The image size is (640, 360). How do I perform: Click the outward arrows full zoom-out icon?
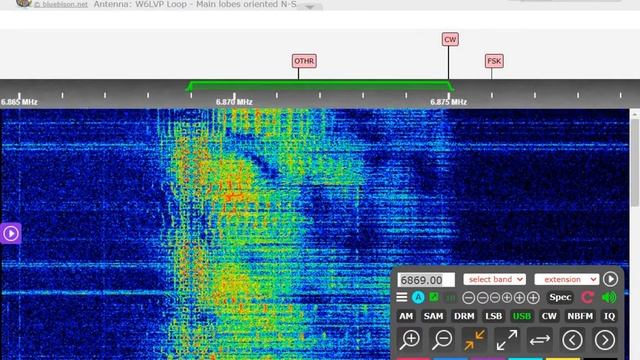[x=507, y=340]
